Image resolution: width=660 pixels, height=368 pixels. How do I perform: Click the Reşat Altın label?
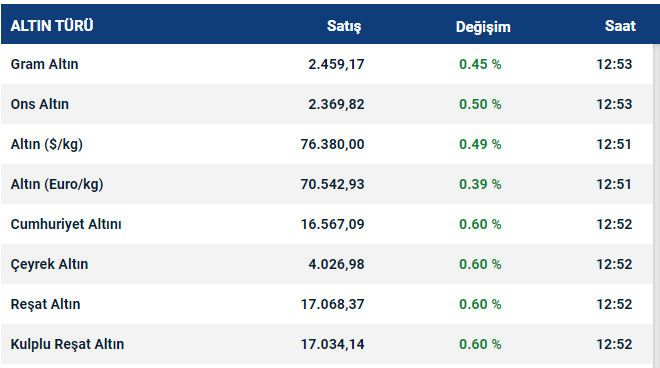point(45,304)
